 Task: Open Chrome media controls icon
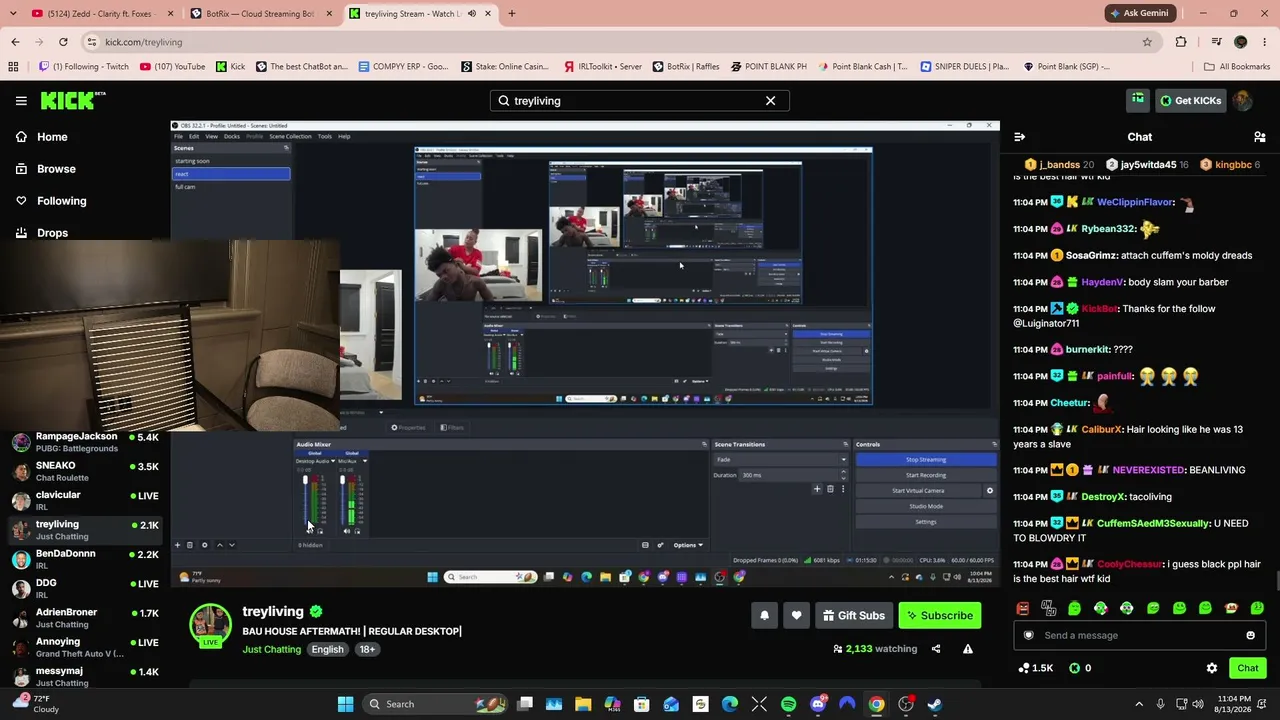point(1216,42)
